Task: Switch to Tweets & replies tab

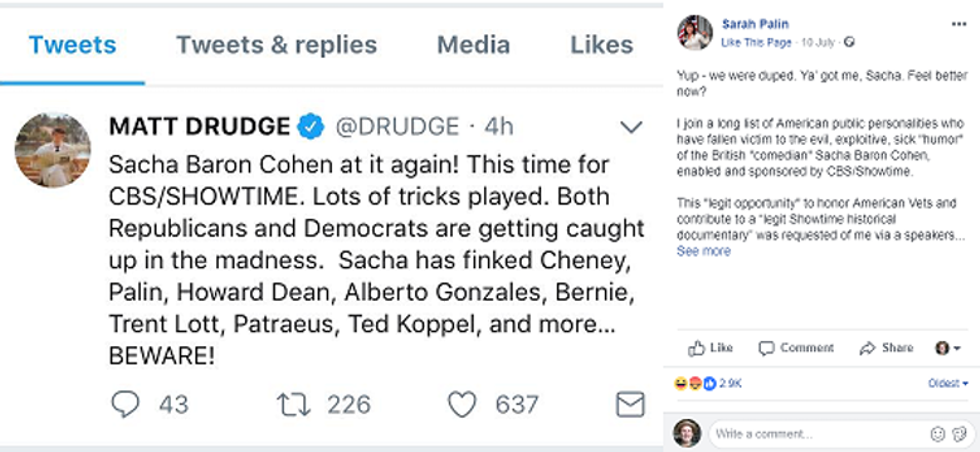Action: click(276, 45)
